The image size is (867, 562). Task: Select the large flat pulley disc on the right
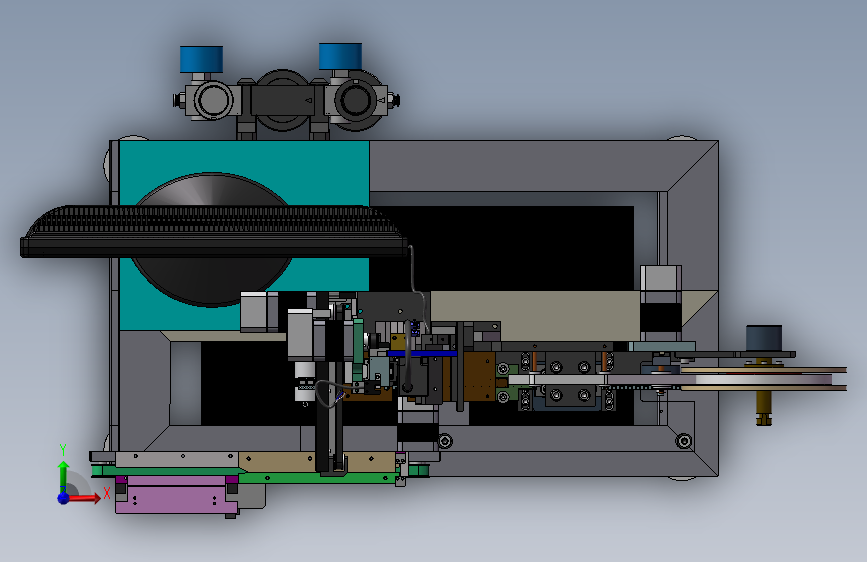tap(763, 379)
